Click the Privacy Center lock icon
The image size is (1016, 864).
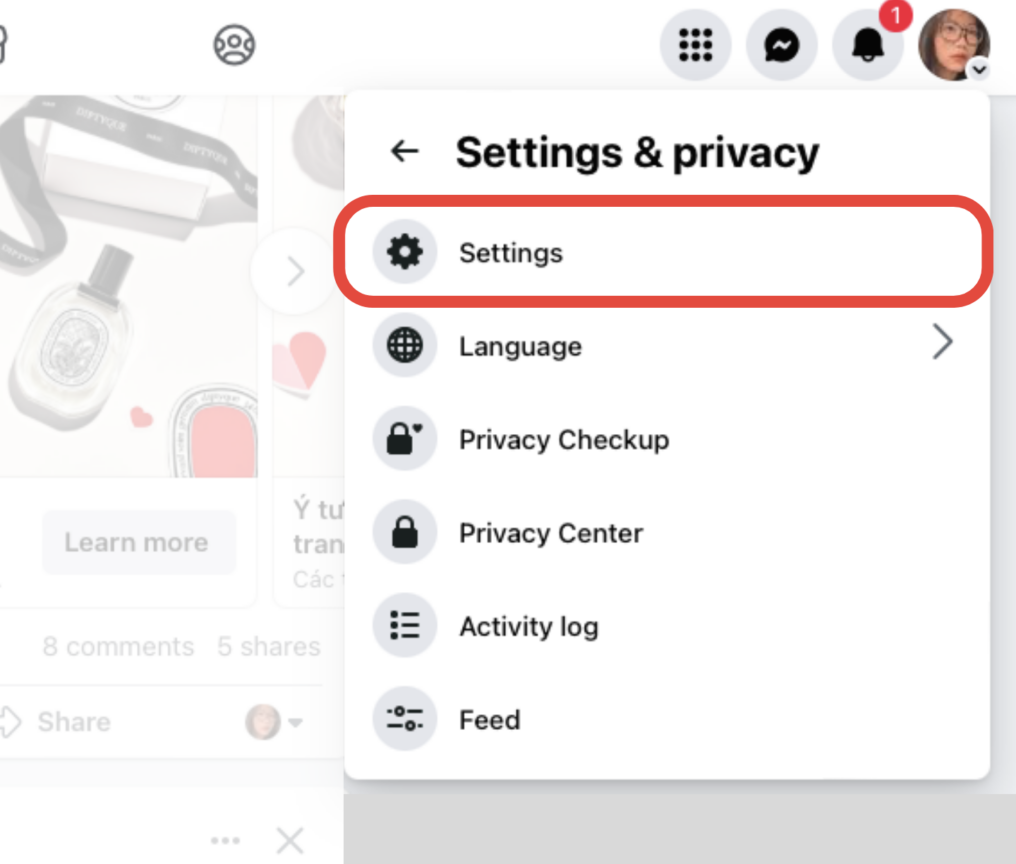click(x=404, y=532)
